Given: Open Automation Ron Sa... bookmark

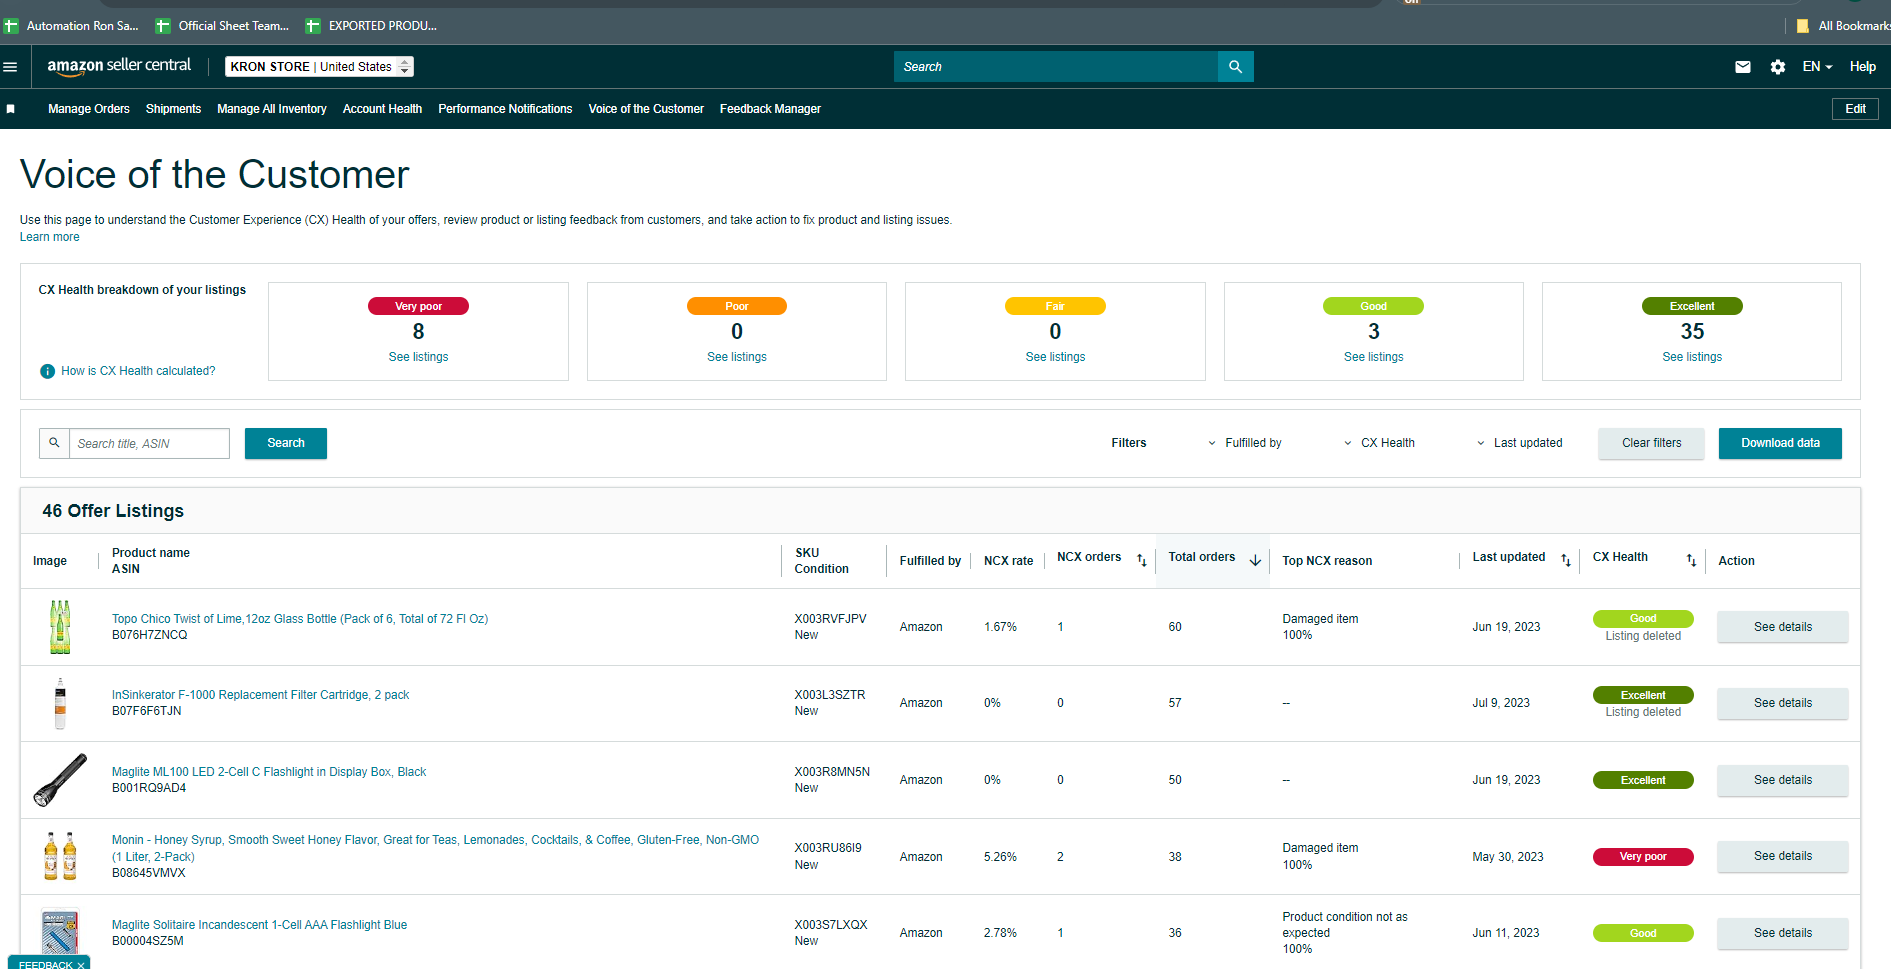Looking at the screenshot, I should 72,26.
